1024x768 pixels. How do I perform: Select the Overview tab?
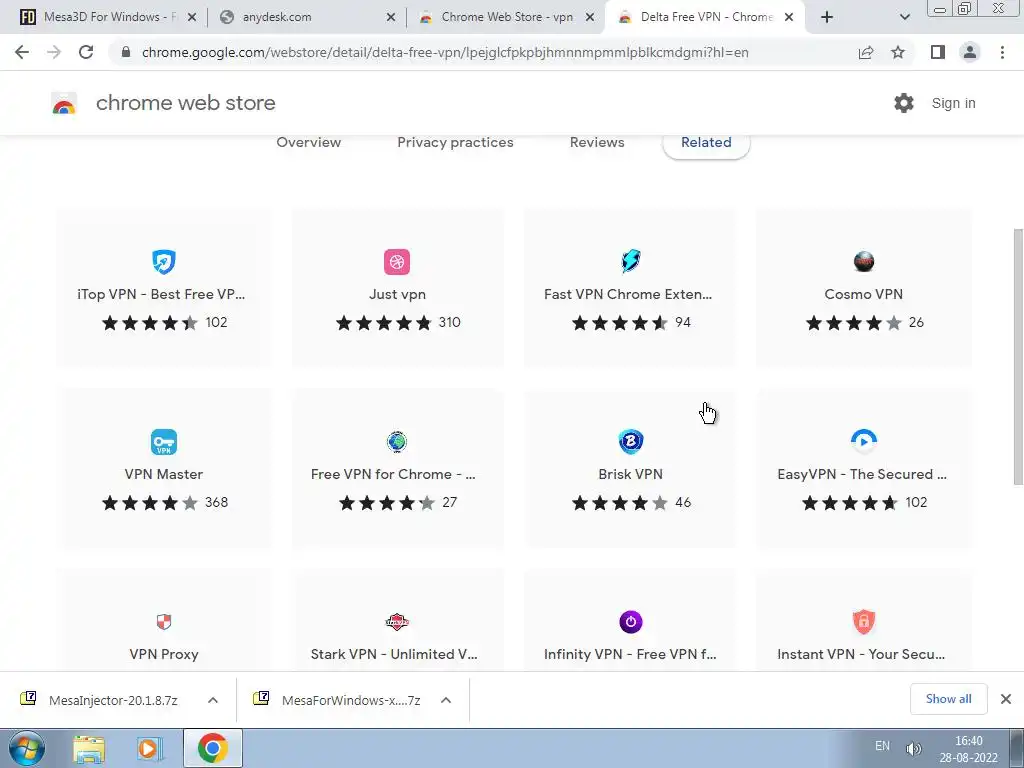[308, 142]
